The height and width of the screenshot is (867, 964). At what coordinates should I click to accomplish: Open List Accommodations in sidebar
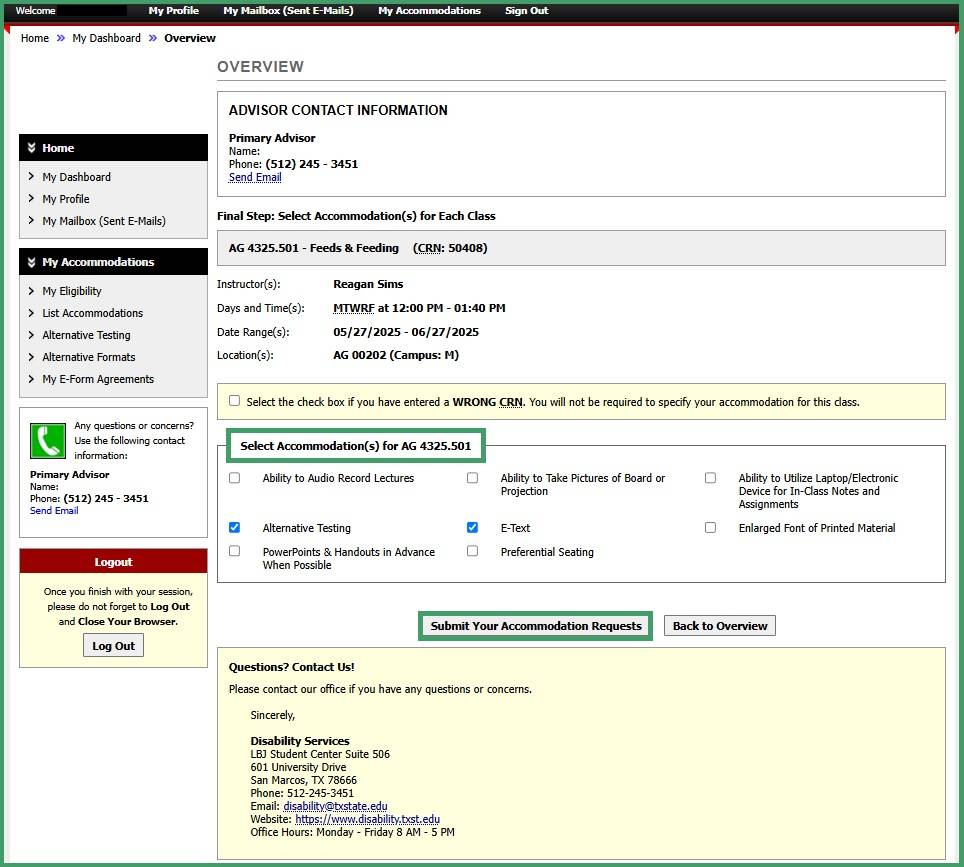tap(92, 313)
